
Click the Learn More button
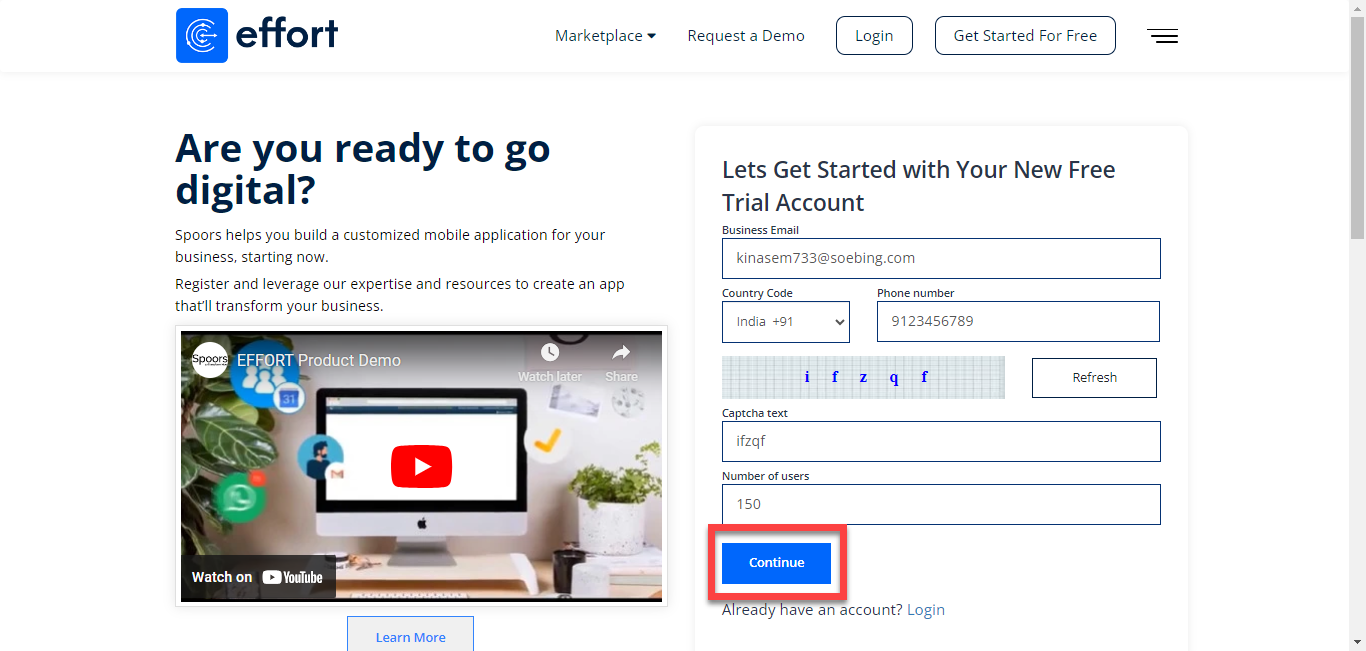(410, 636)
